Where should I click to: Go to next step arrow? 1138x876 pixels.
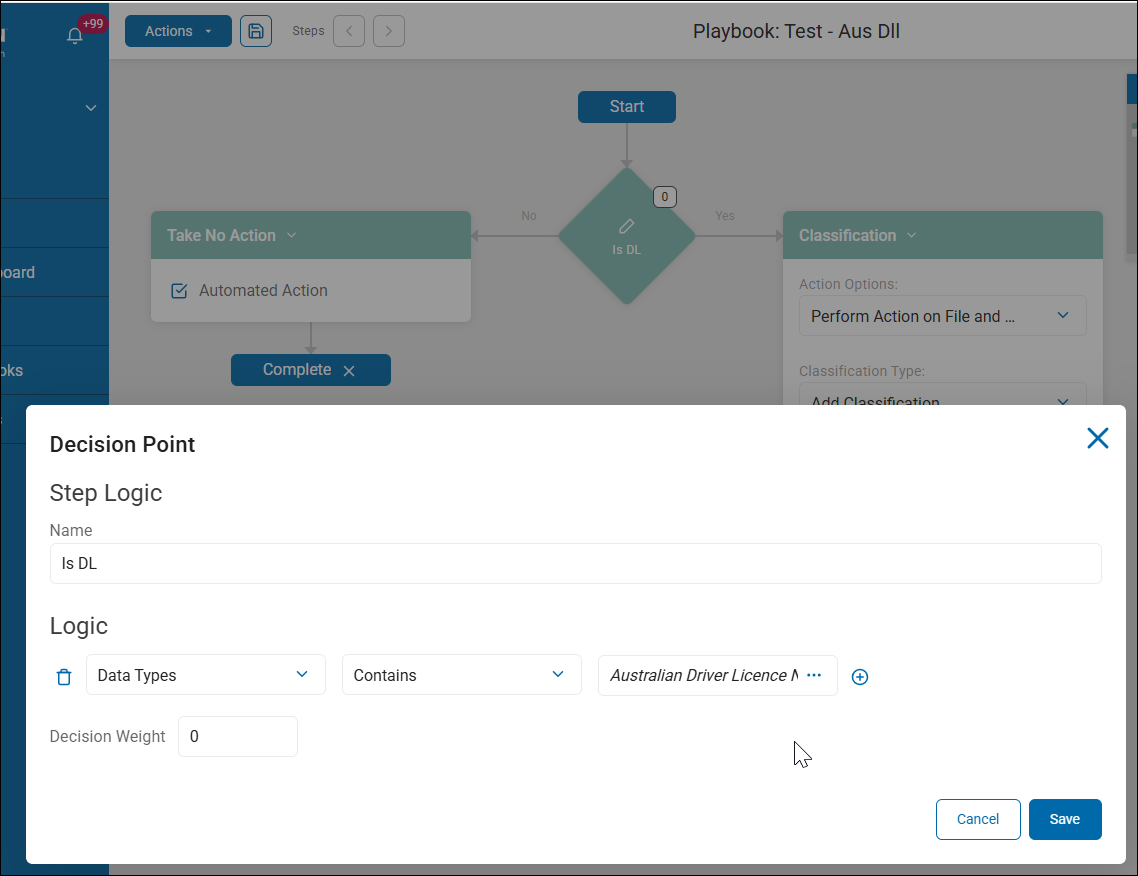[389, 31]
